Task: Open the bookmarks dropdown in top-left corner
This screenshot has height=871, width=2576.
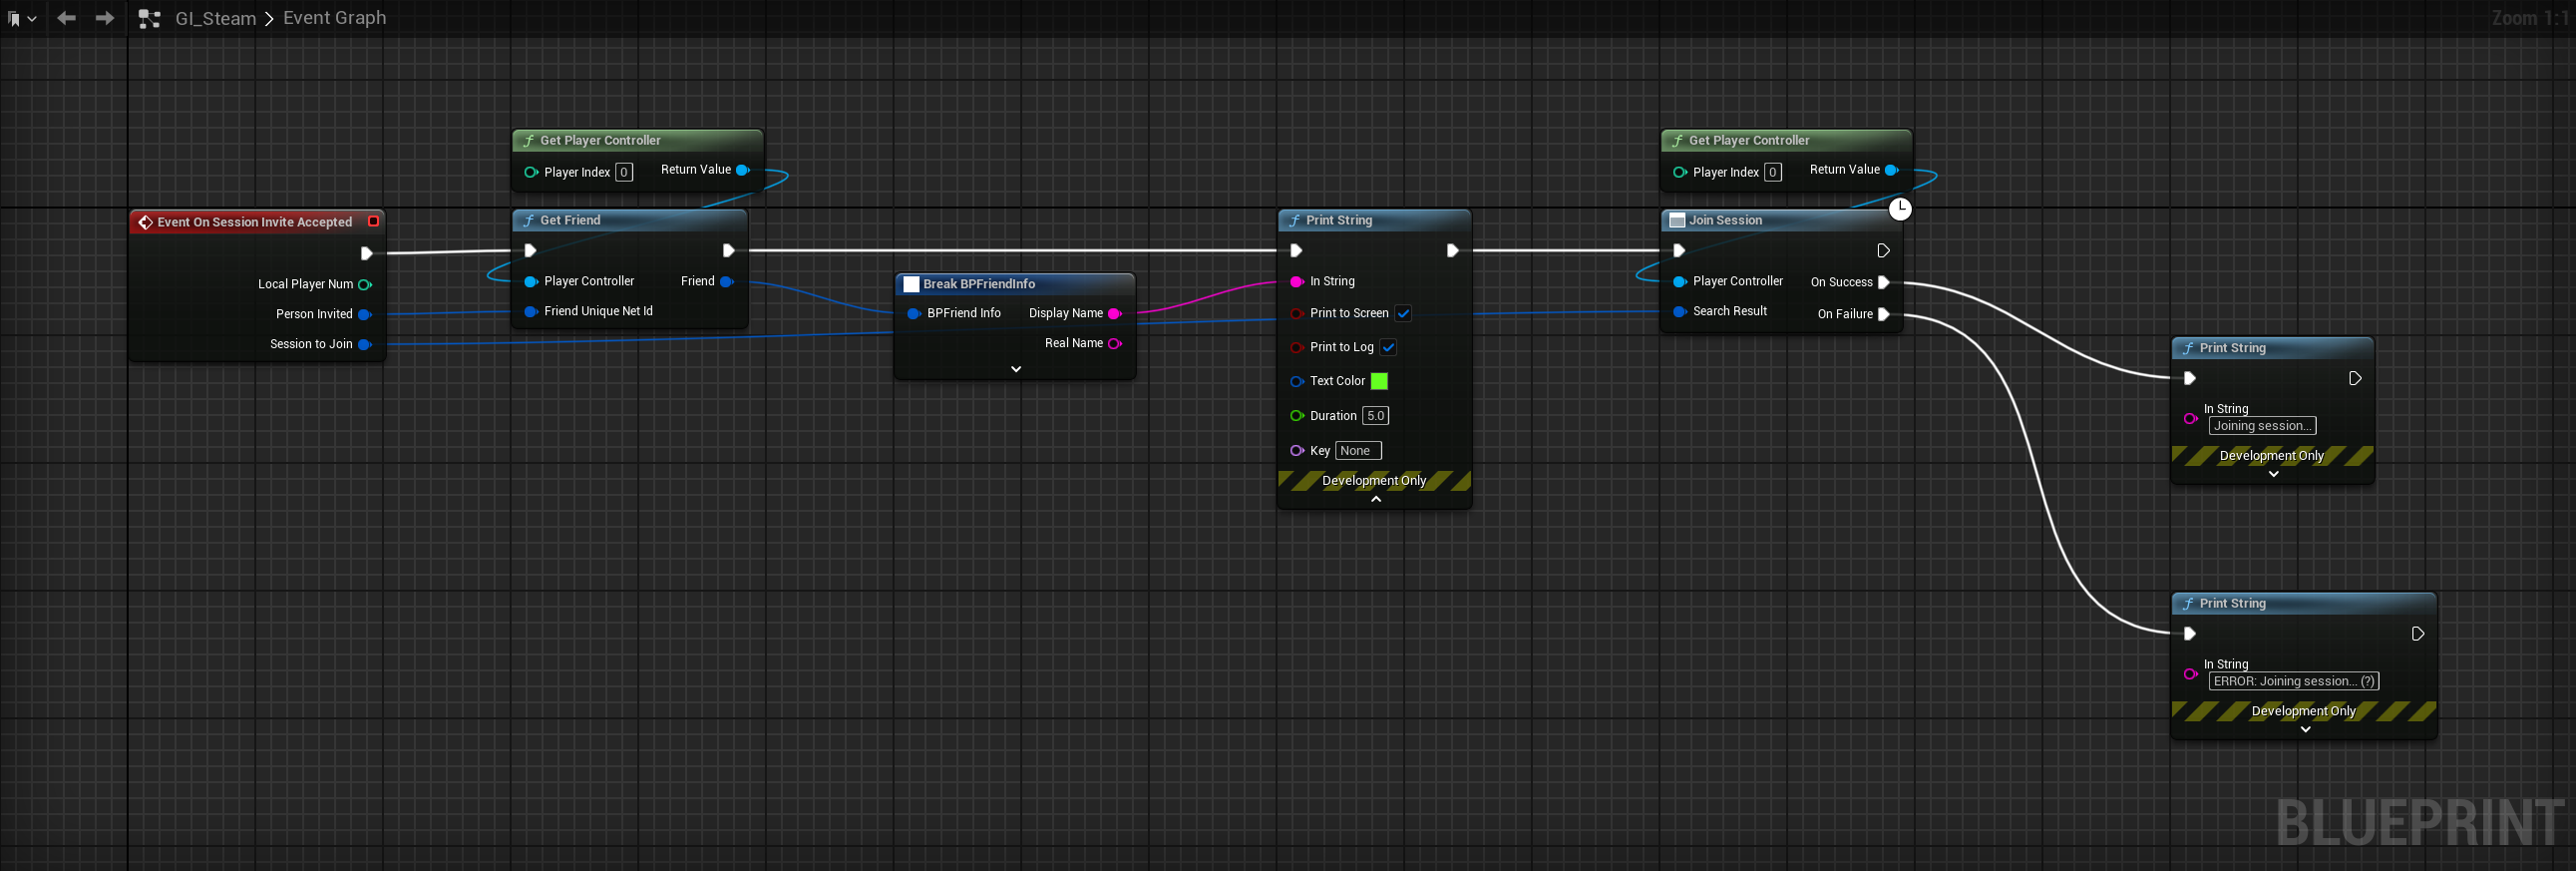Action: [21, 18]
